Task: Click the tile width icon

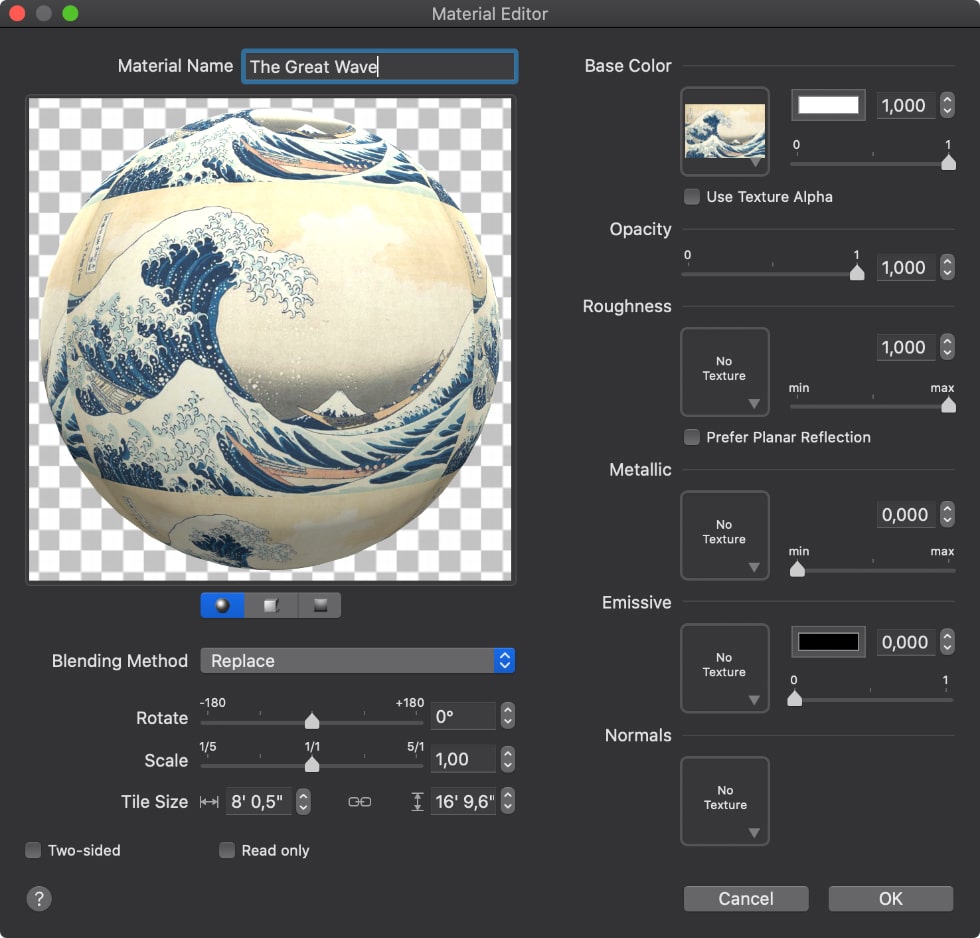Action: [x=209, y=802]
